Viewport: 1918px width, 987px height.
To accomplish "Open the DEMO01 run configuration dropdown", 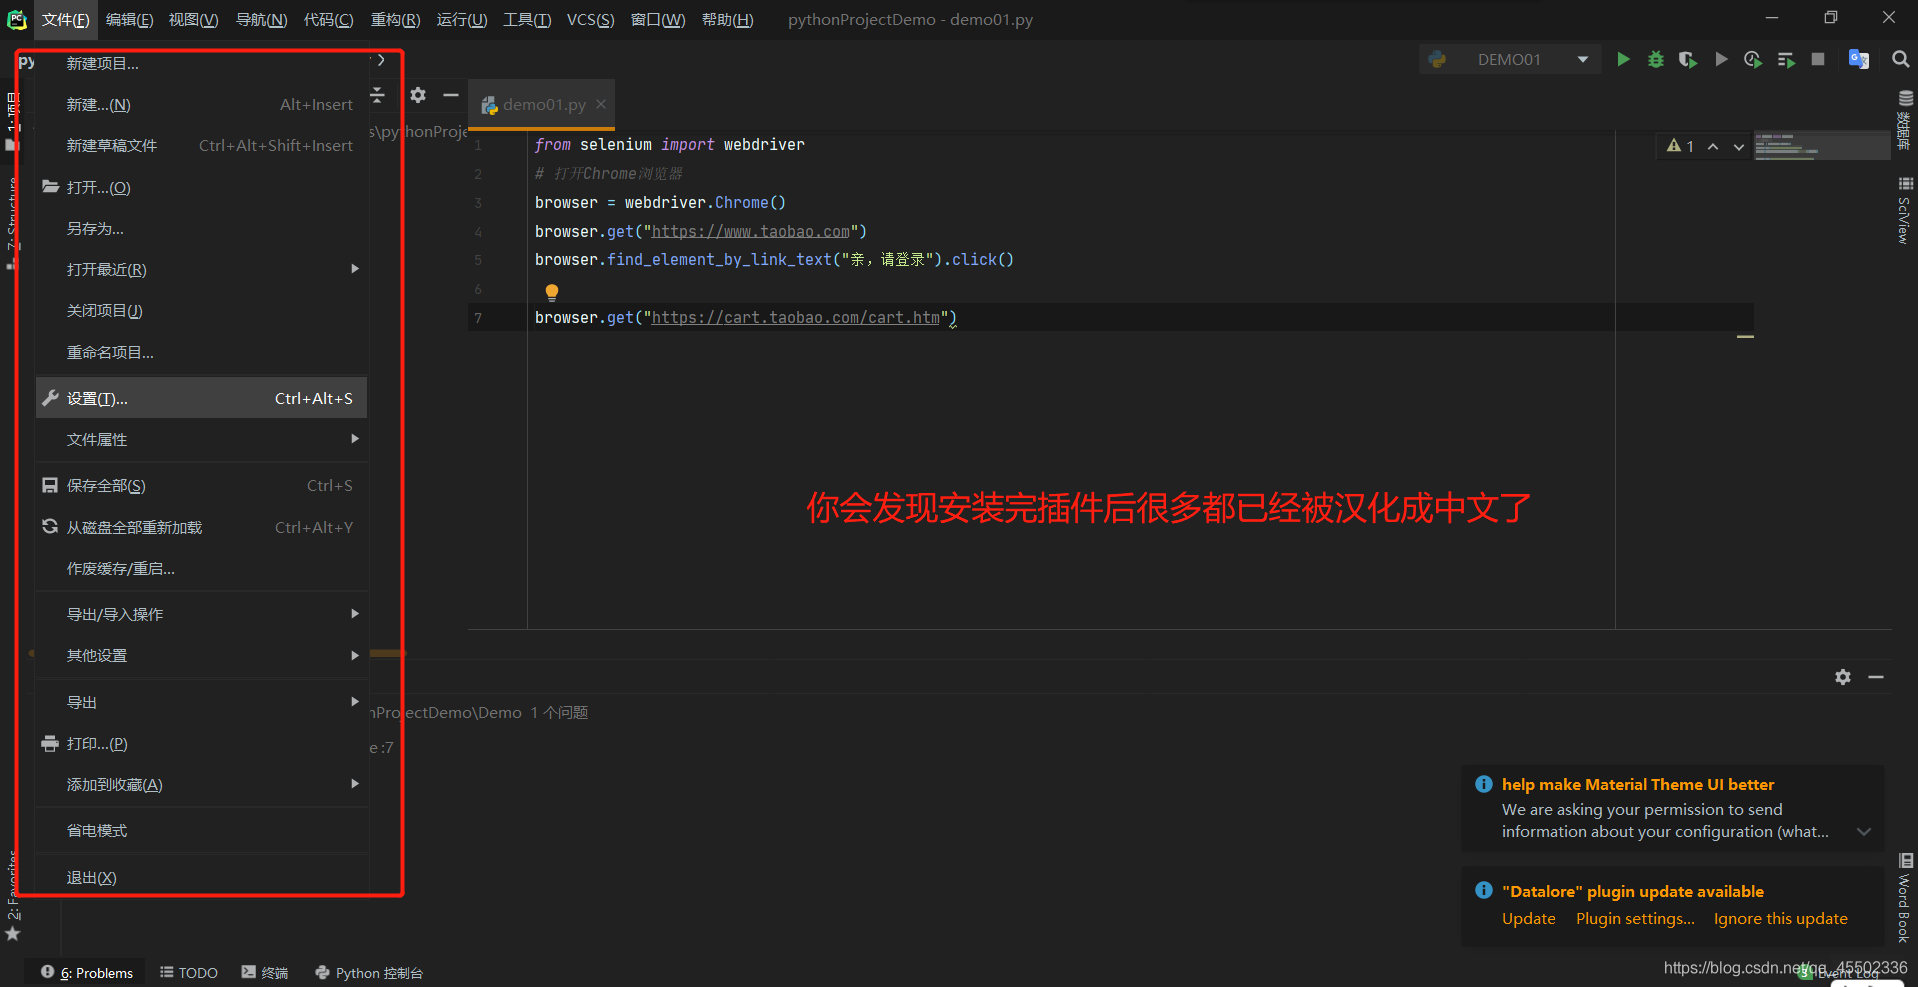I will [1509, 60].
